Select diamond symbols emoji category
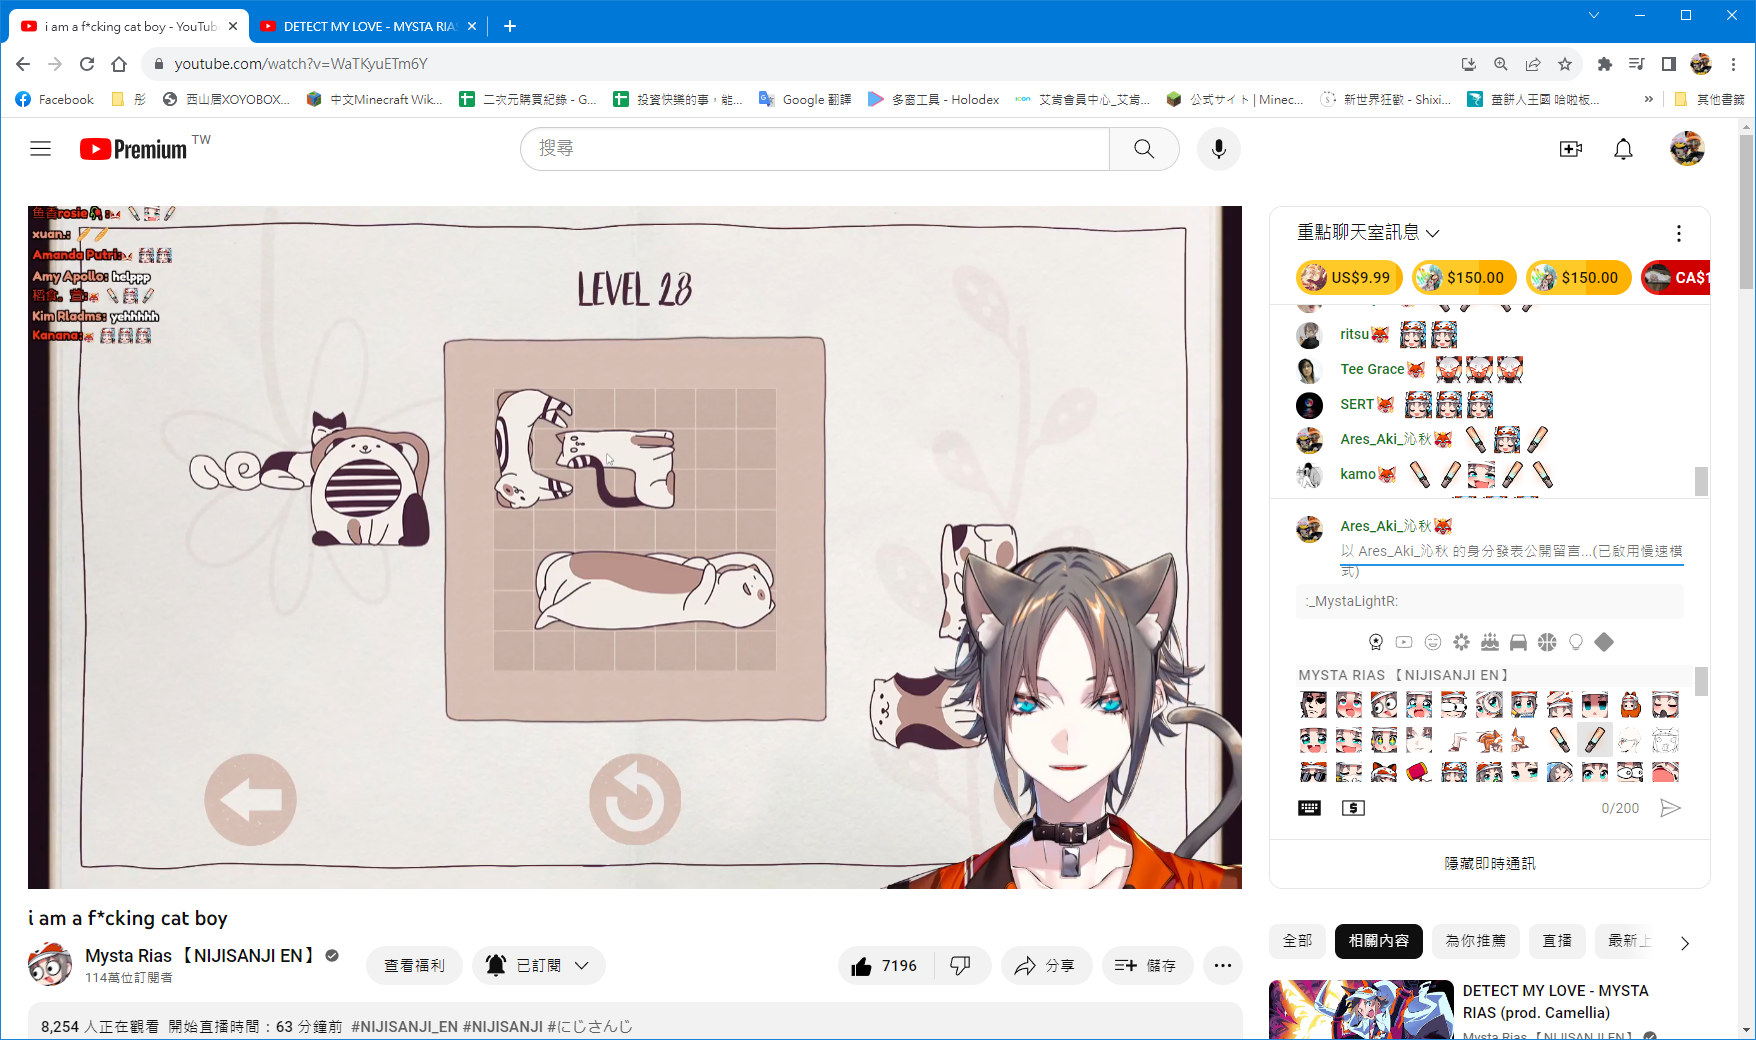 point(1604,642)
